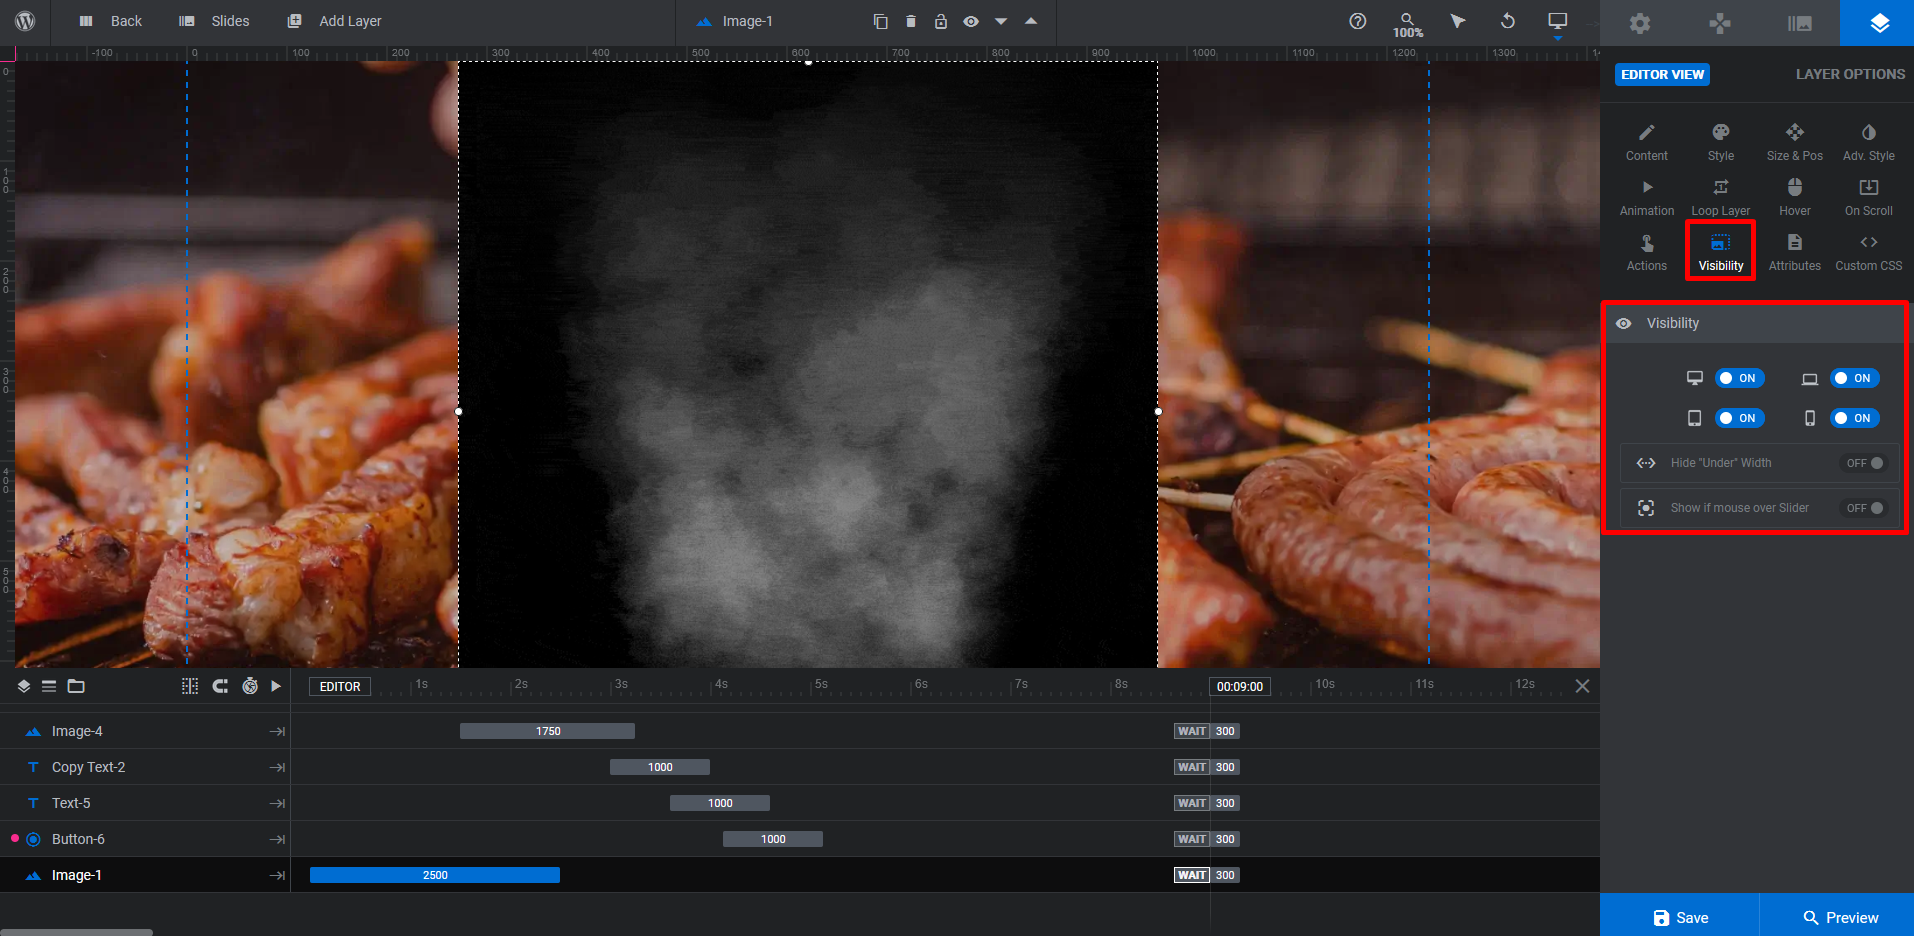
Task: Open the slide options tab
Action: click(1799, 23)
